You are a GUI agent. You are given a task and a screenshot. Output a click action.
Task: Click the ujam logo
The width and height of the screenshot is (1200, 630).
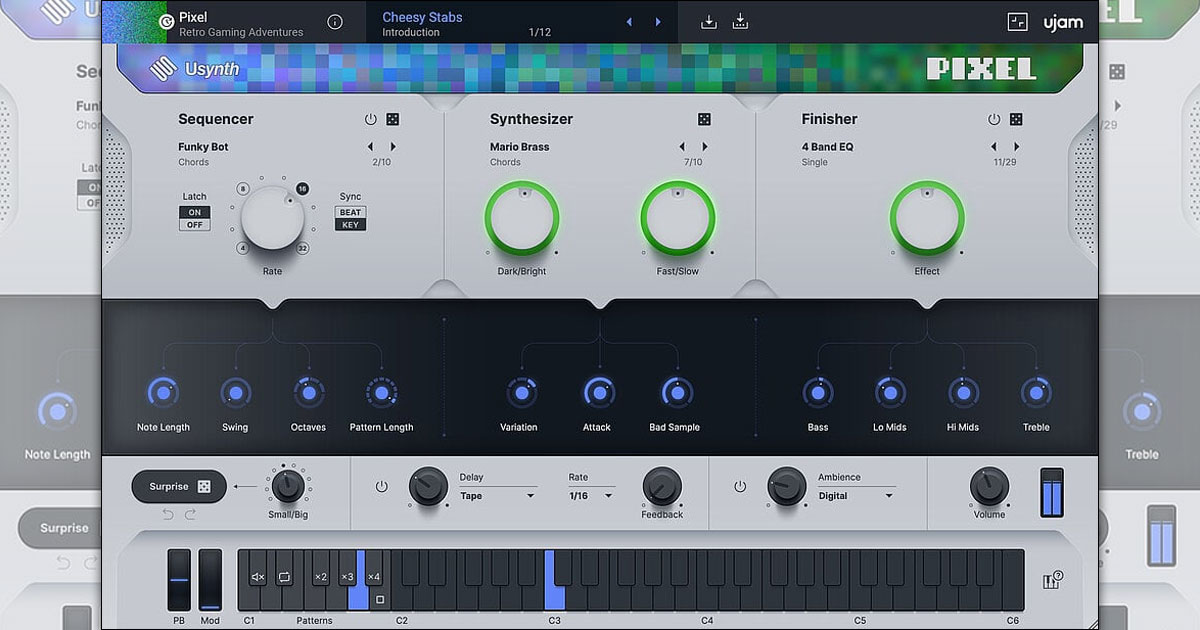[x=1063, y=22]
